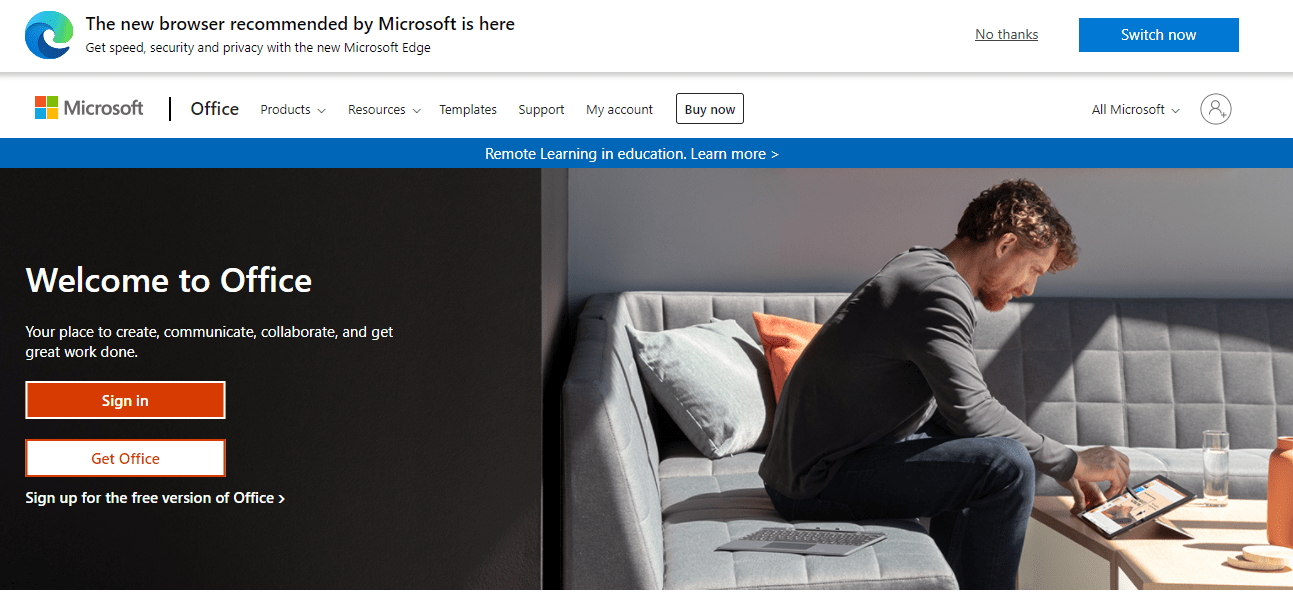Go to the Templates menu item

(x=468, y=110)
